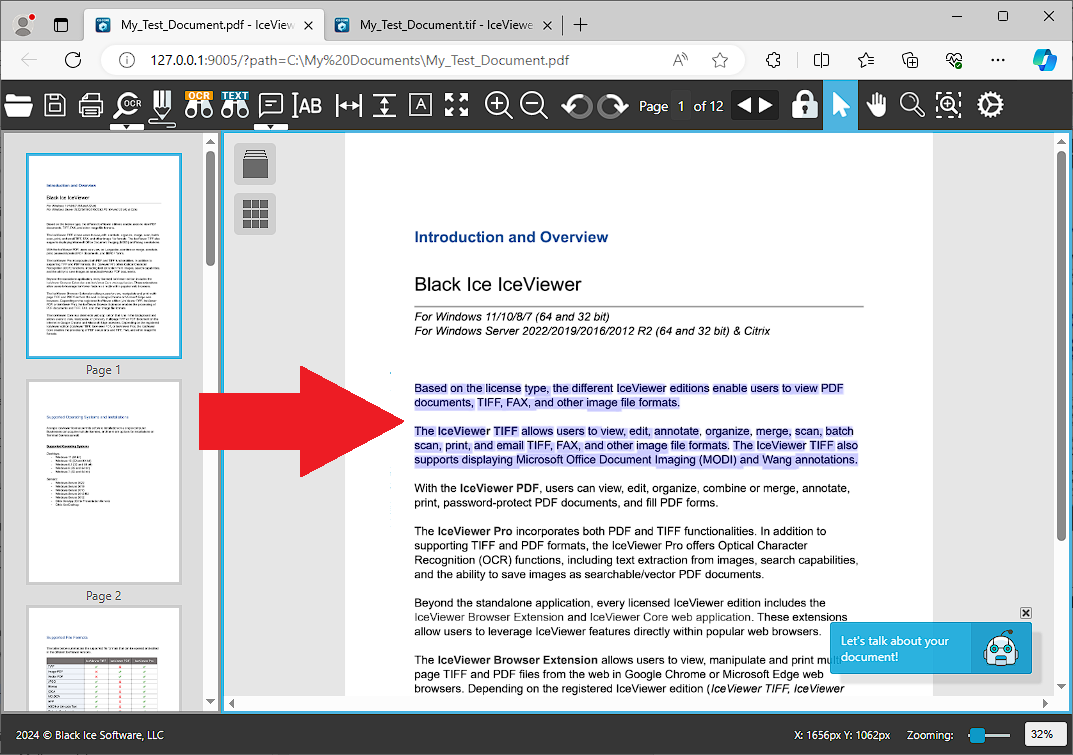Open the Copilot sidebar icon
This screenshot has width=1073, height=755.
click(1045, 60)
